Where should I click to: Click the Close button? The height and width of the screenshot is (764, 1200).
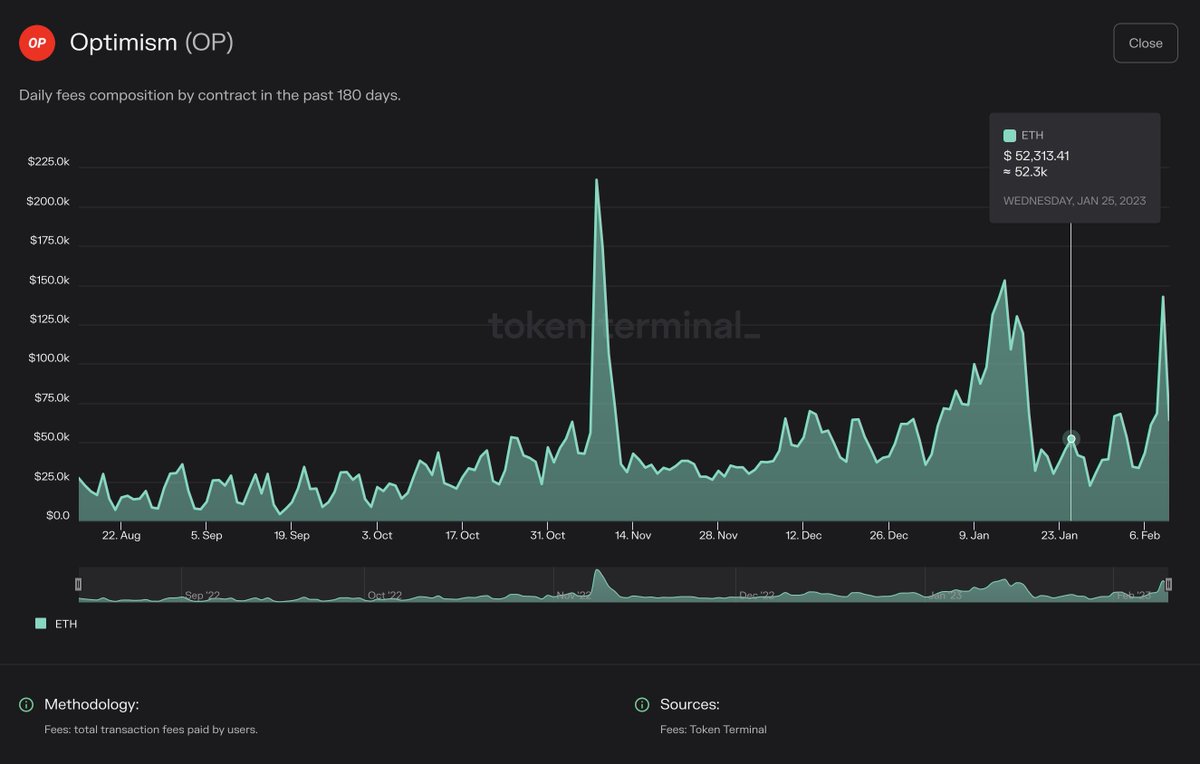[x=1146, y=43]
